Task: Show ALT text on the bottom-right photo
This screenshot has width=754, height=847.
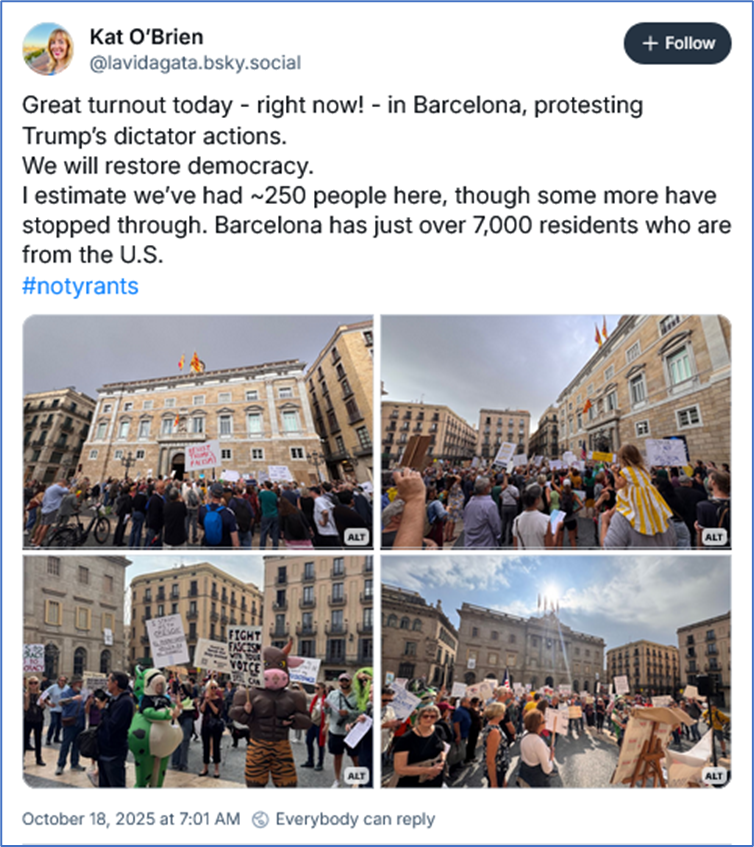Action: [713, 776]
